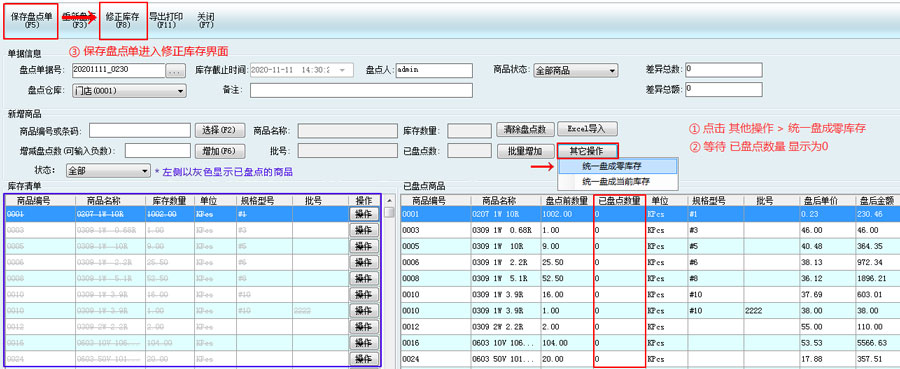Click the 增加(F6) button
This screenshot has height=369, width=900.
pyautogui.click(x=220, y=151)
